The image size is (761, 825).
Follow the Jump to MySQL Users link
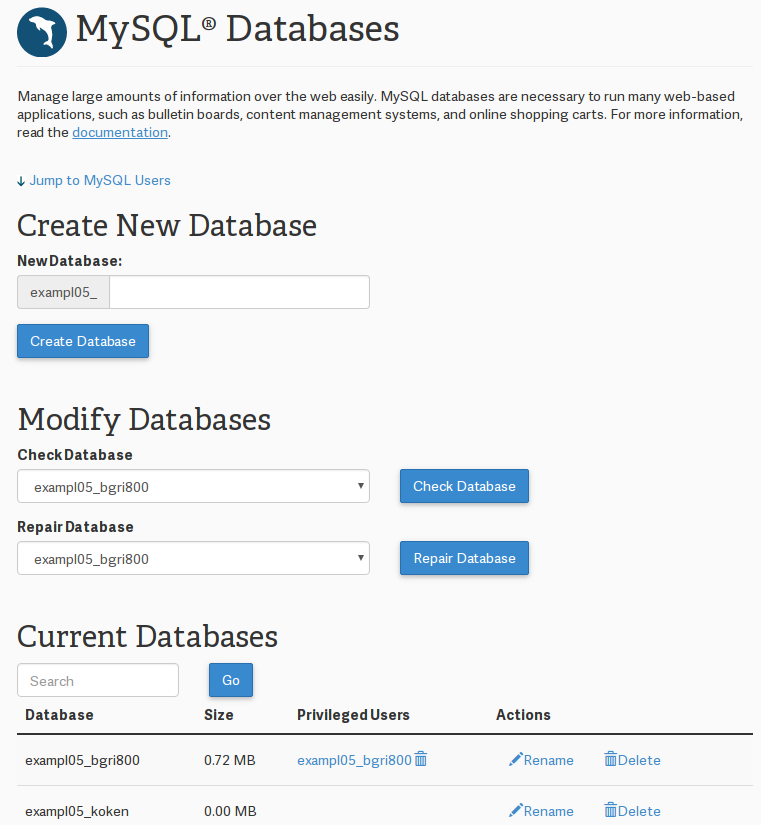[100, 181]
